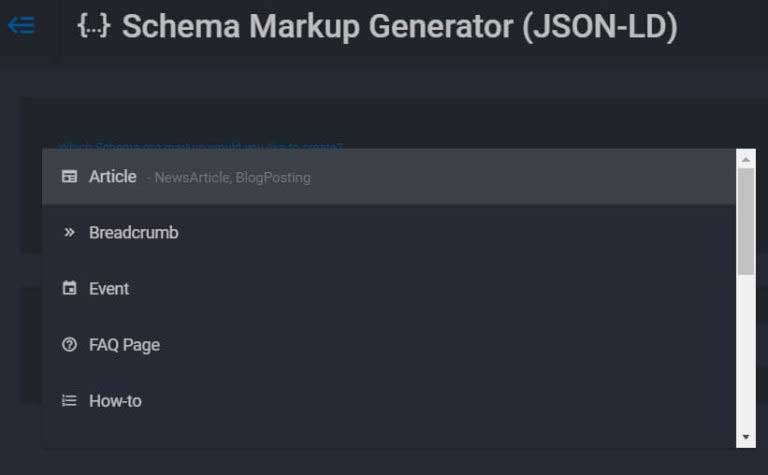
Task: Choose the Breadcrumb schema option
Action: [x=389, y=233]
